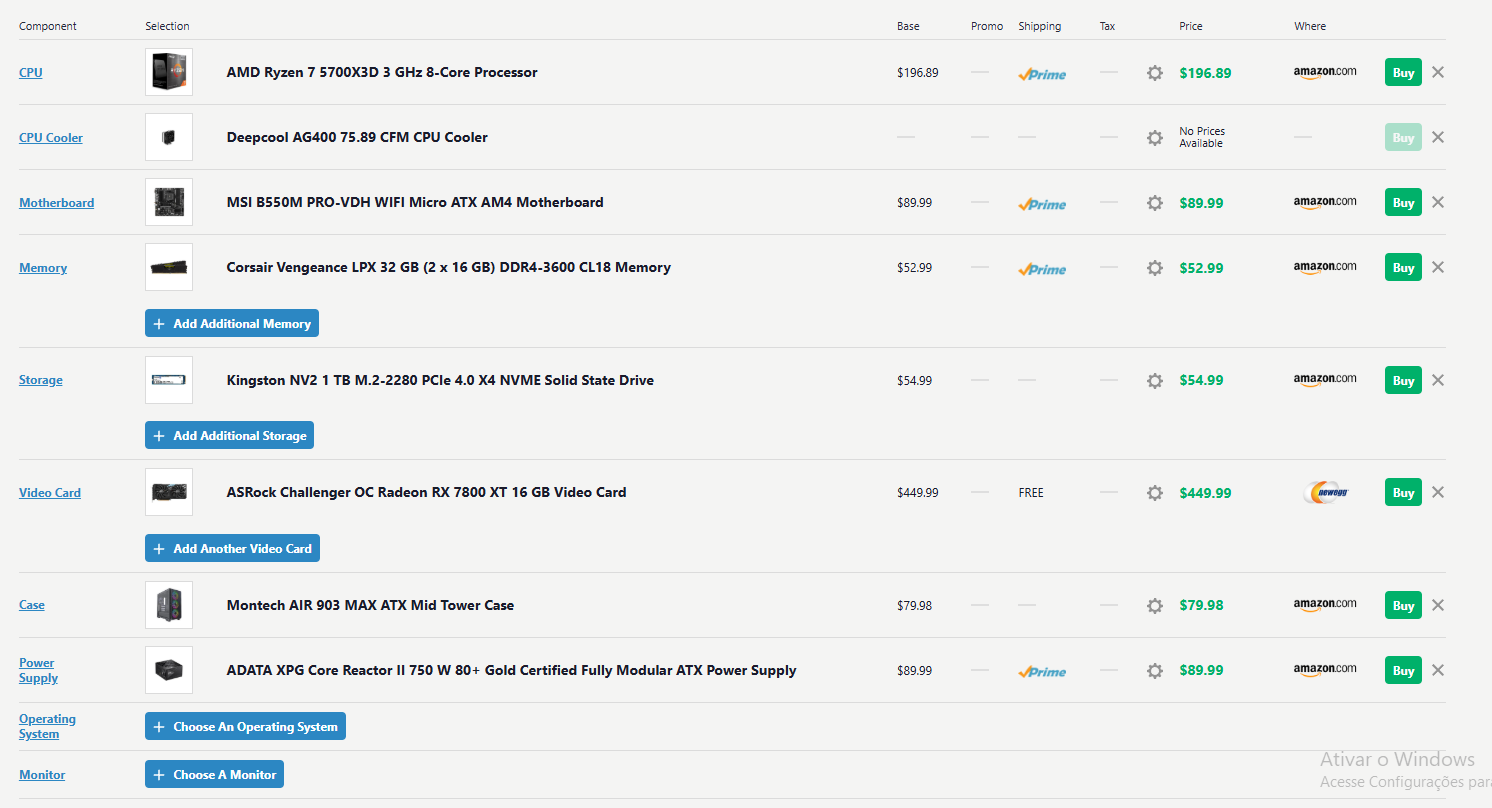Screen dimensions: 1492x808
Task: Remove the MSI B550M motherboard with X
Action: point(1438,202)
